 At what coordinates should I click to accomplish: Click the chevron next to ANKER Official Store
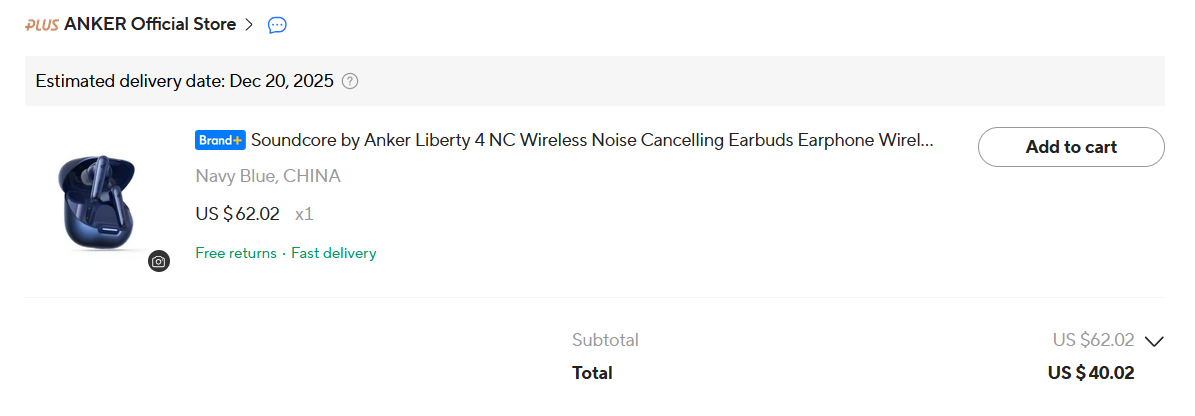(249, 25)
